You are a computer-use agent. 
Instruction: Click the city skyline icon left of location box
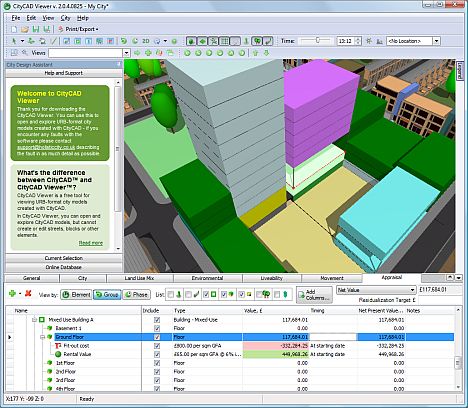(379, 41)
